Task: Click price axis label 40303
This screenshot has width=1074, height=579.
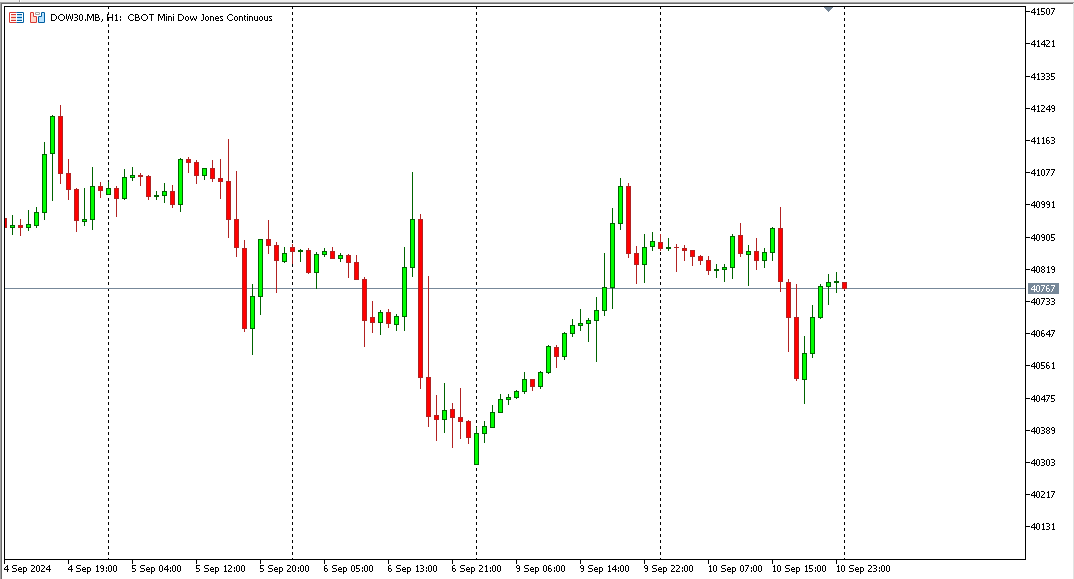Action: 1043,463
